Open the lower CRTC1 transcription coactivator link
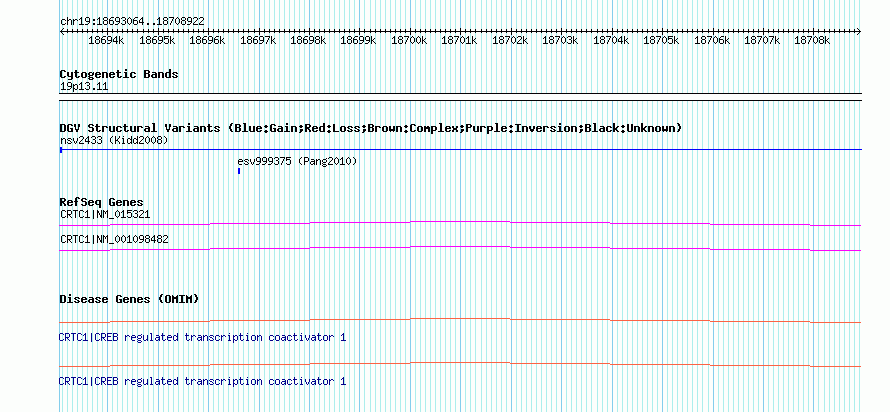 pos(203,381)
